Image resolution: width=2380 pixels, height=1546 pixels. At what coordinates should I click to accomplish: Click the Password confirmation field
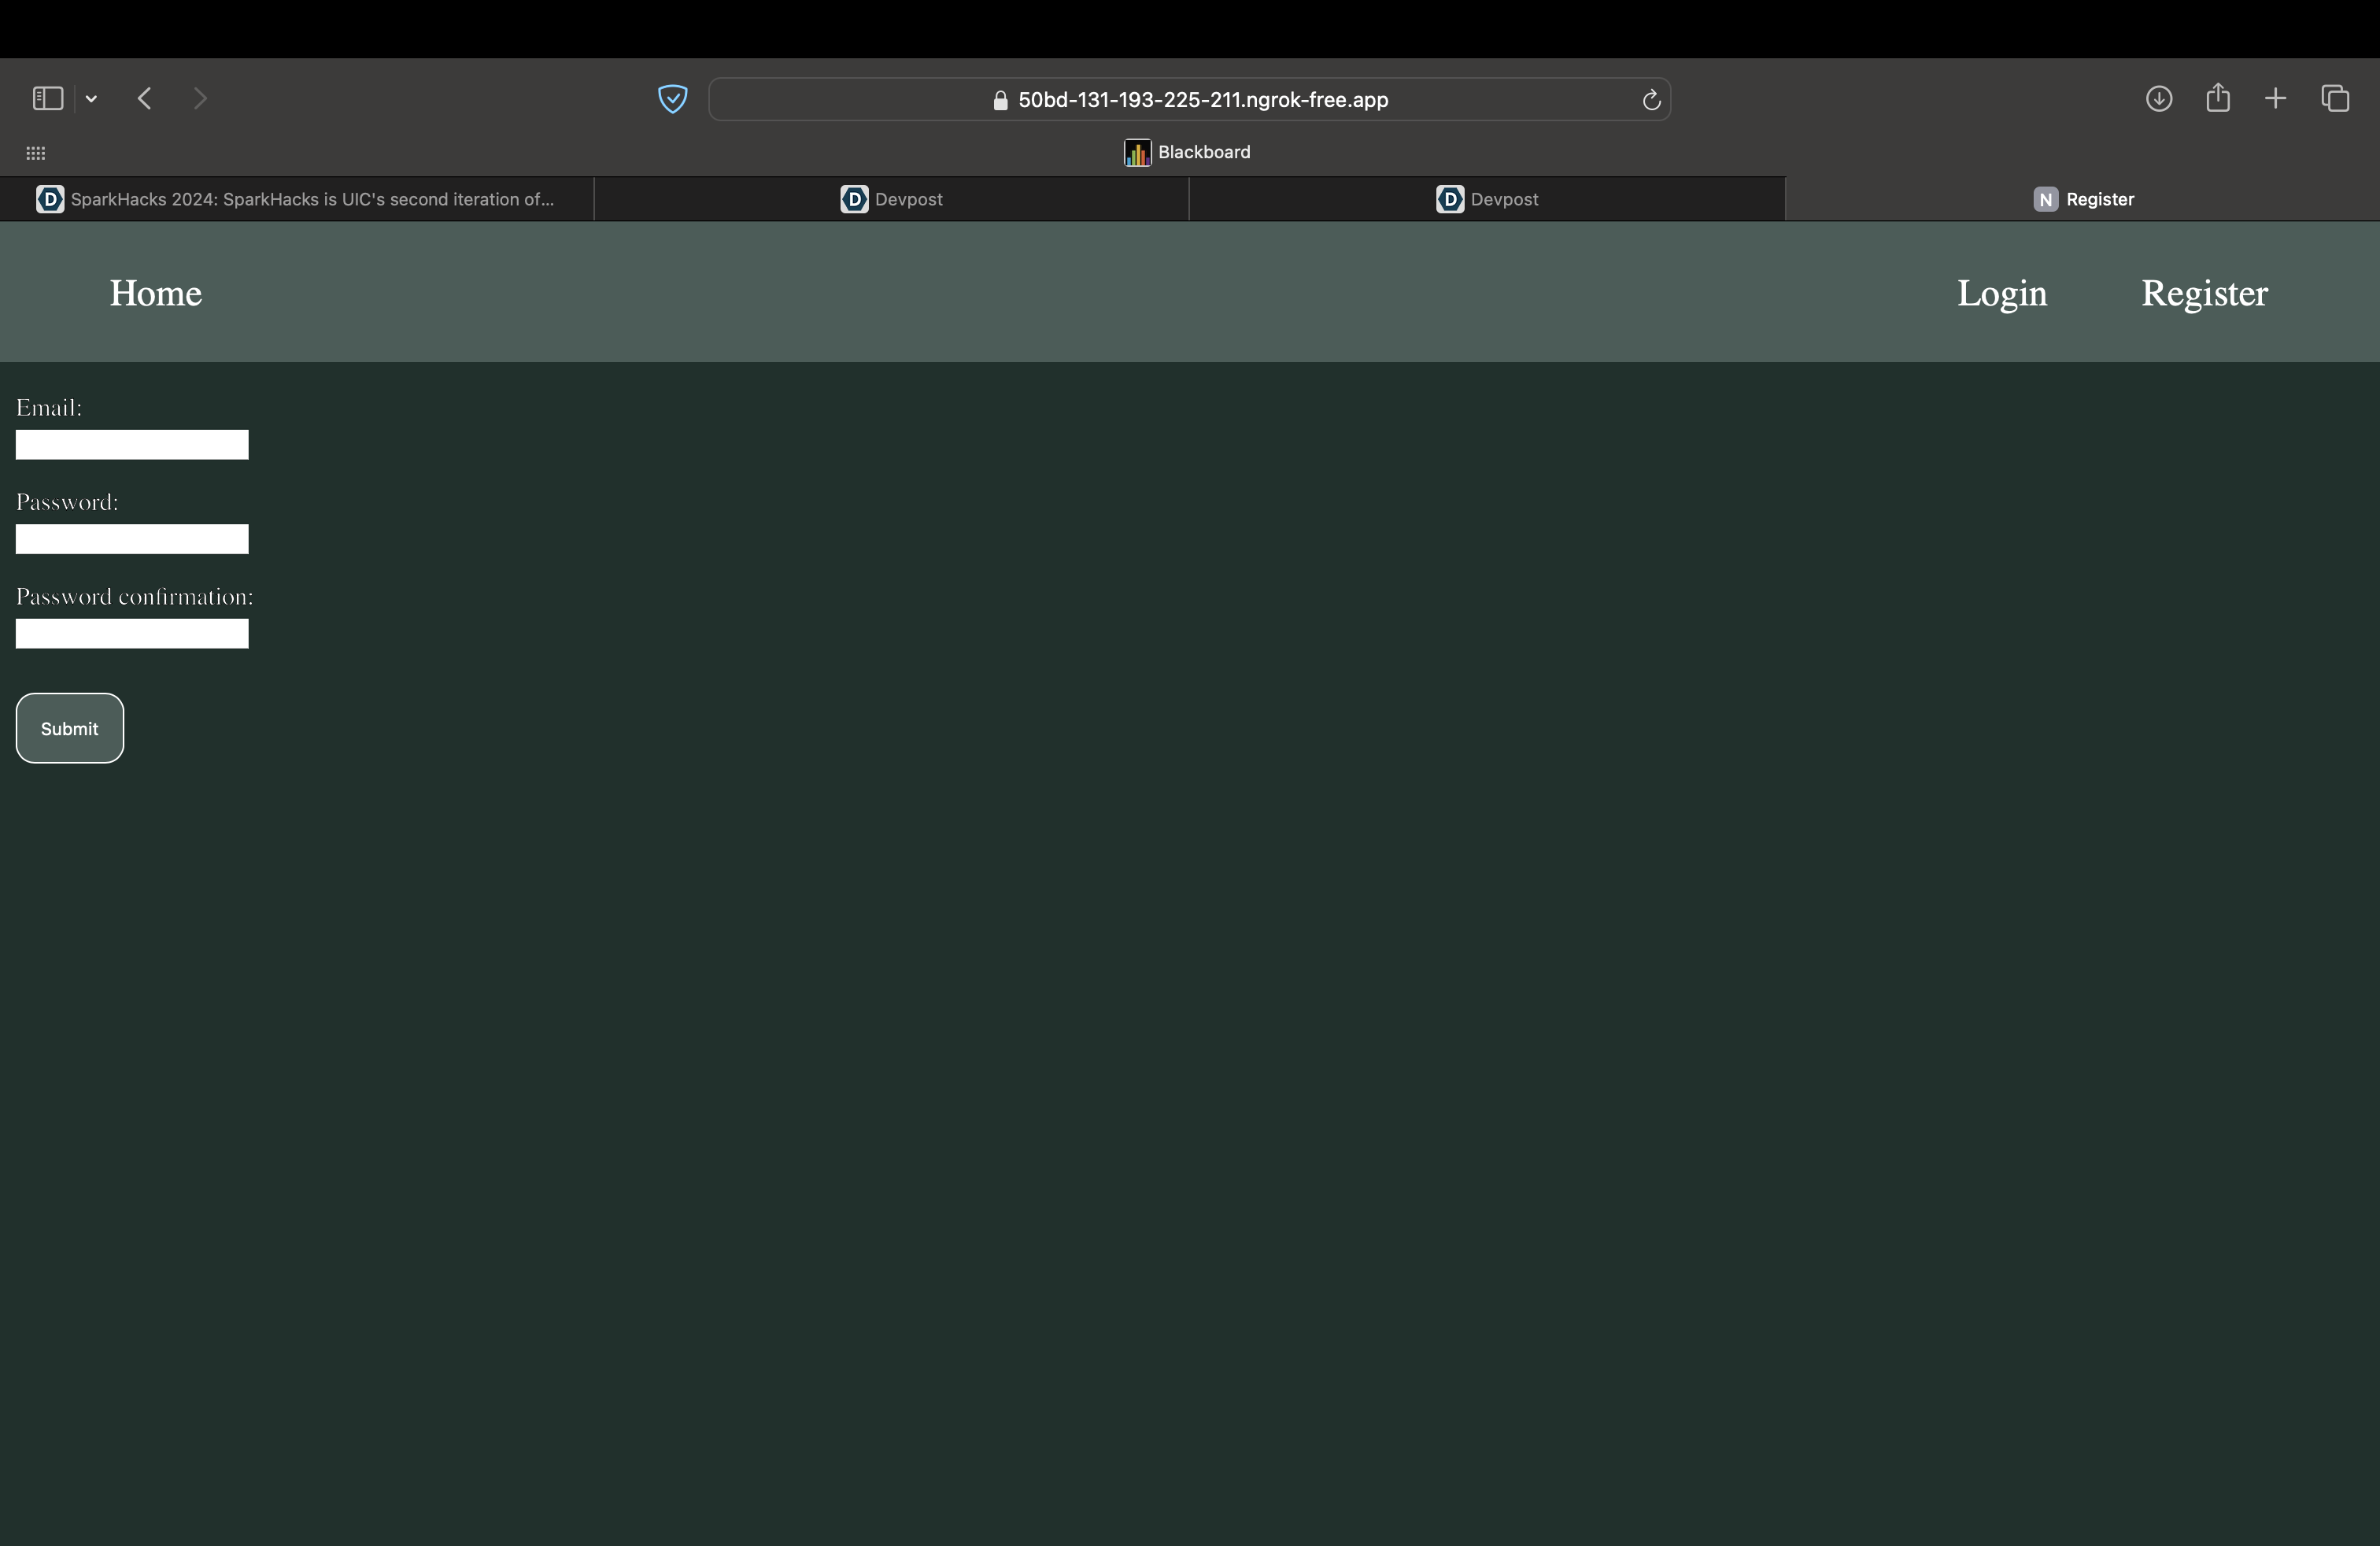coord(132,634)
